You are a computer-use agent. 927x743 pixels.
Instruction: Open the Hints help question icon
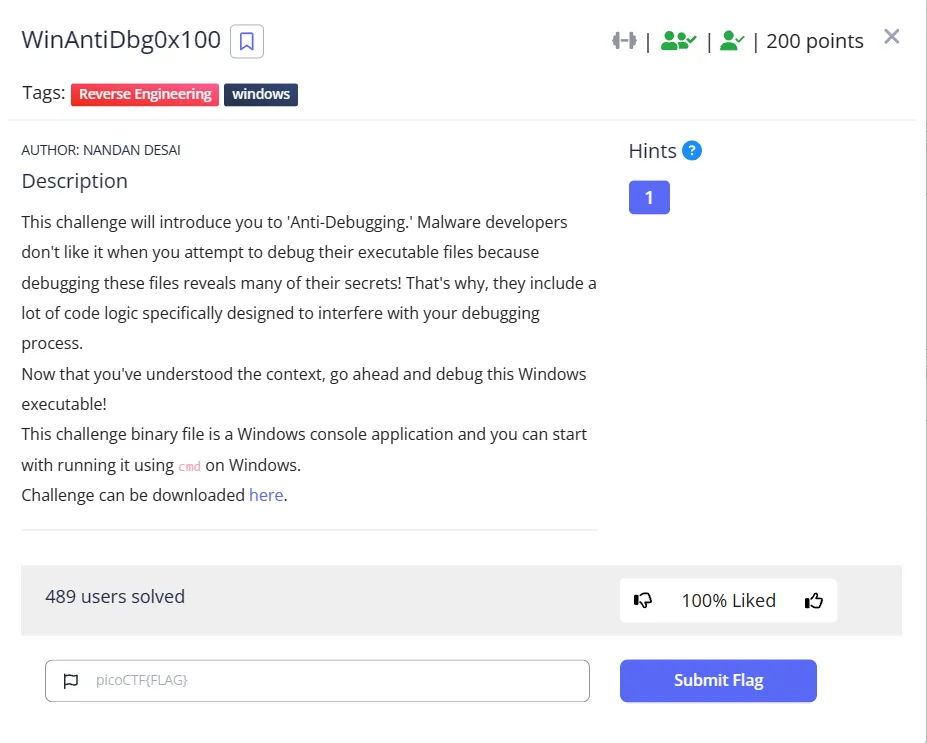[x=692, y=151]
